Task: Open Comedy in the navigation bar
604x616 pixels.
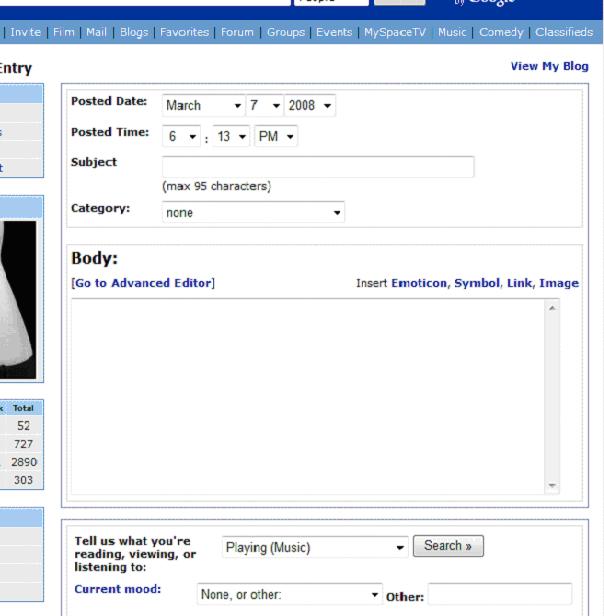Action: [x=501, y=32]
